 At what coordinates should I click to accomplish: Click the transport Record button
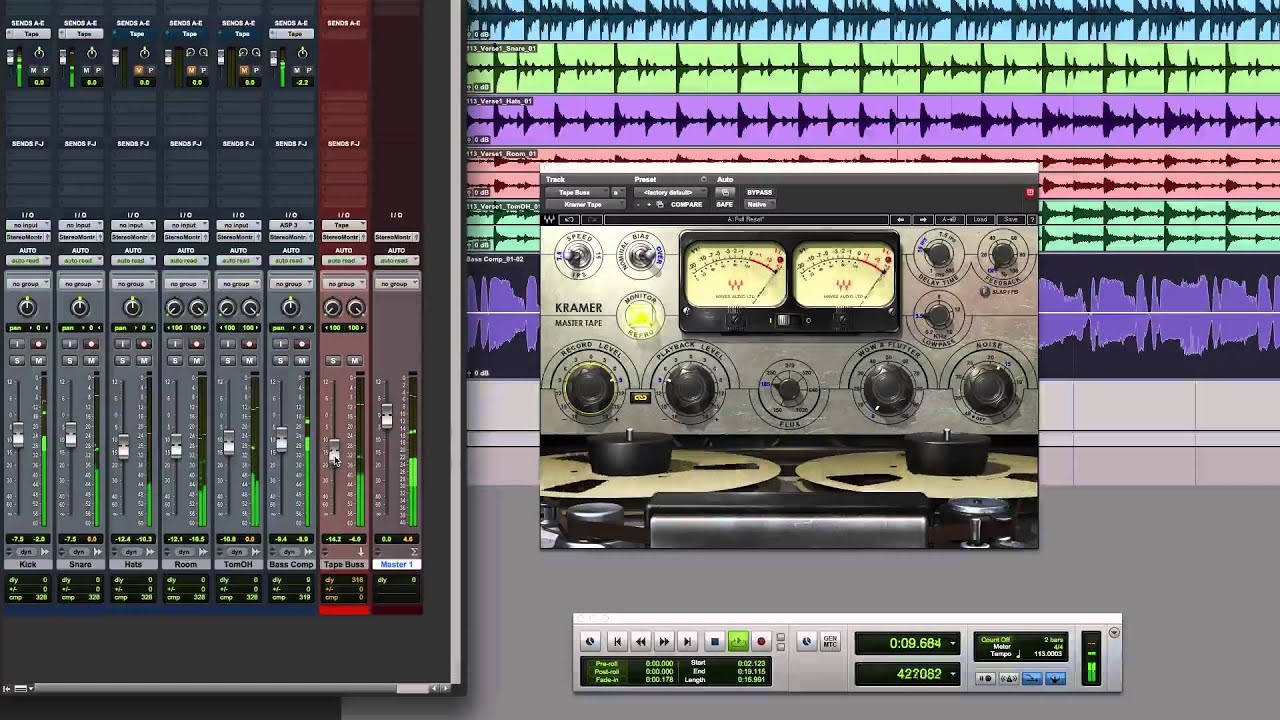coord(761,641)
